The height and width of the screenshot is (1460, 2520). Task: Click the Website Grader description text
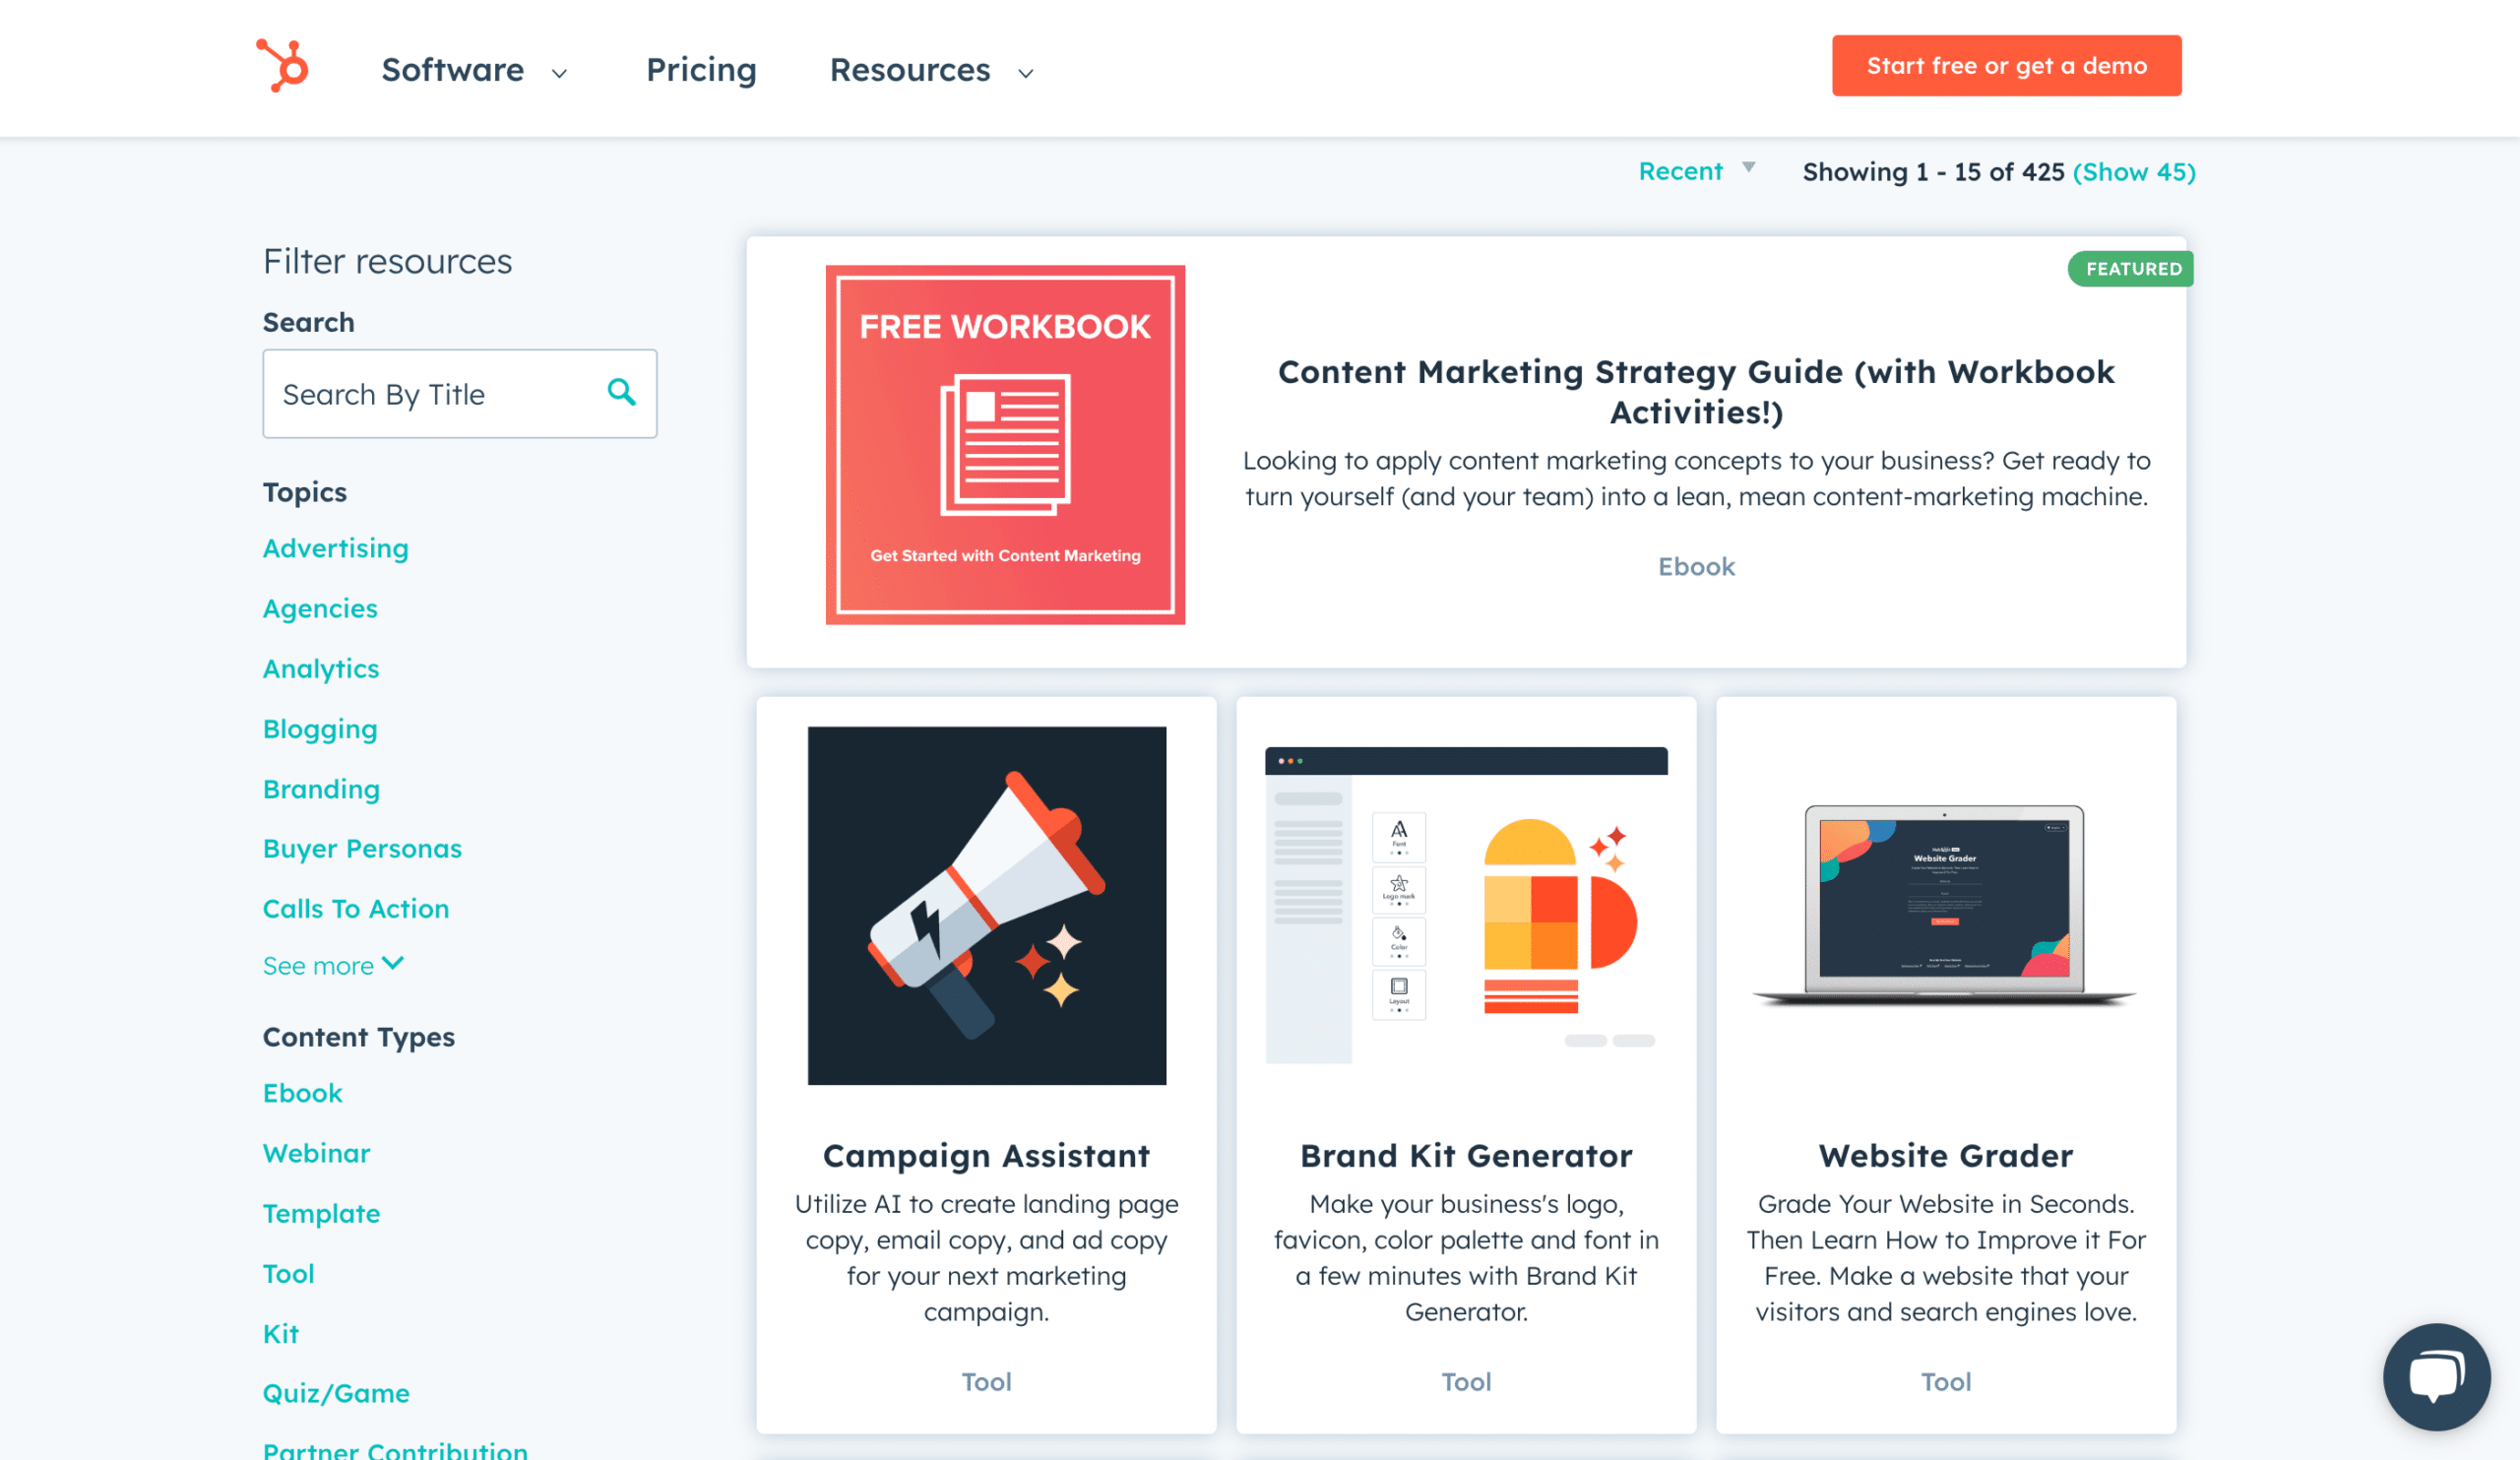tap(1945, 1257)
